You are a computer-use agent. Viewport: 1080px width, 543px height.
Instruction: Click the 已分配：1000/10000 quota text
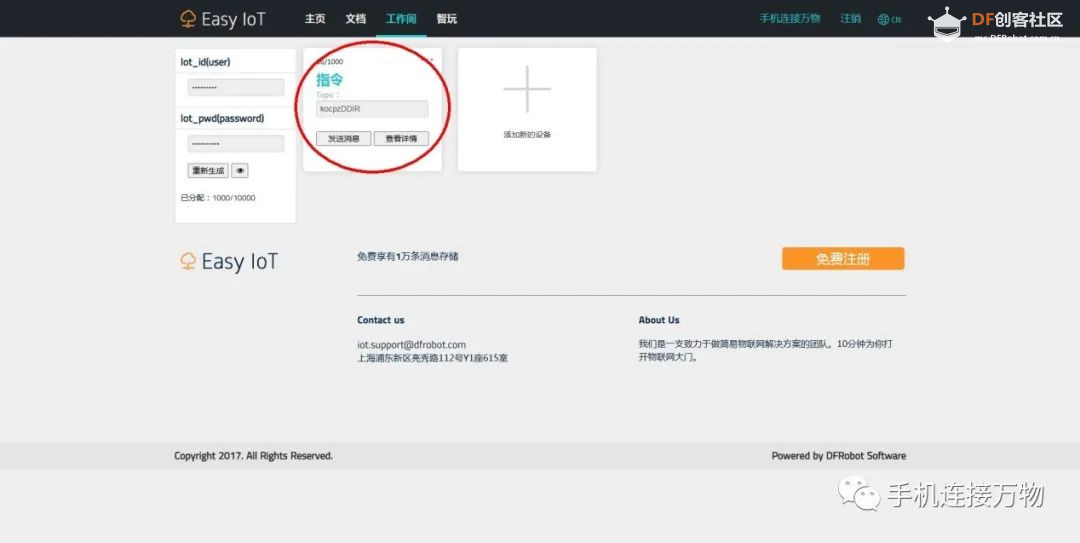point(218,198)
